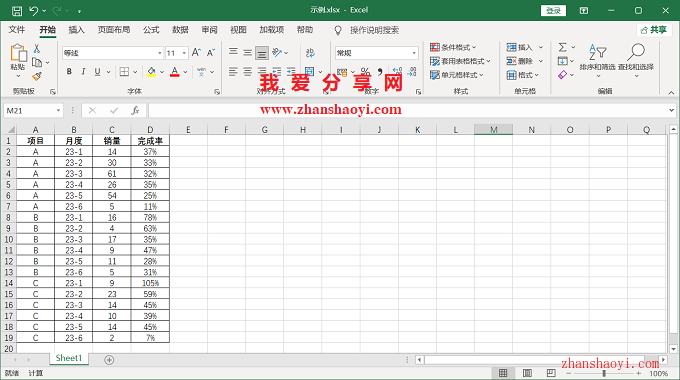This screenshot has height=380, width=680.
Task: Click the Paste clipboard icon
Action: [x=18, y=53]
